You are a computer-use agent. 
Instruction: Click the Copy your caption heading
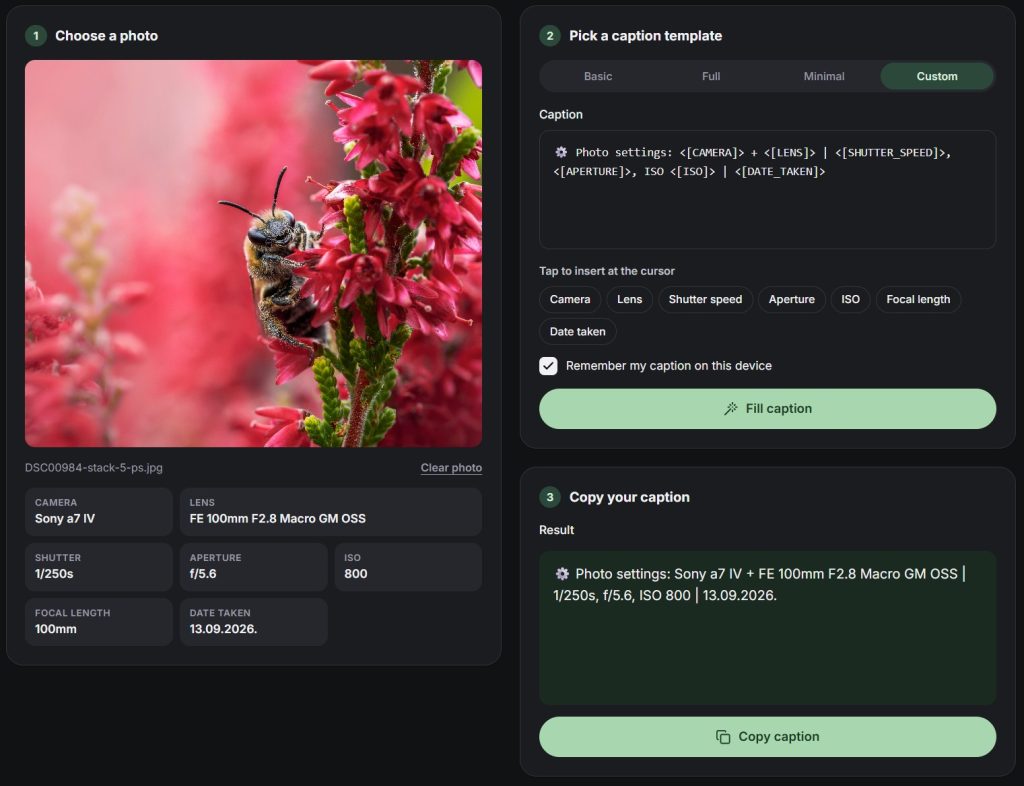[x=629, y=497]
